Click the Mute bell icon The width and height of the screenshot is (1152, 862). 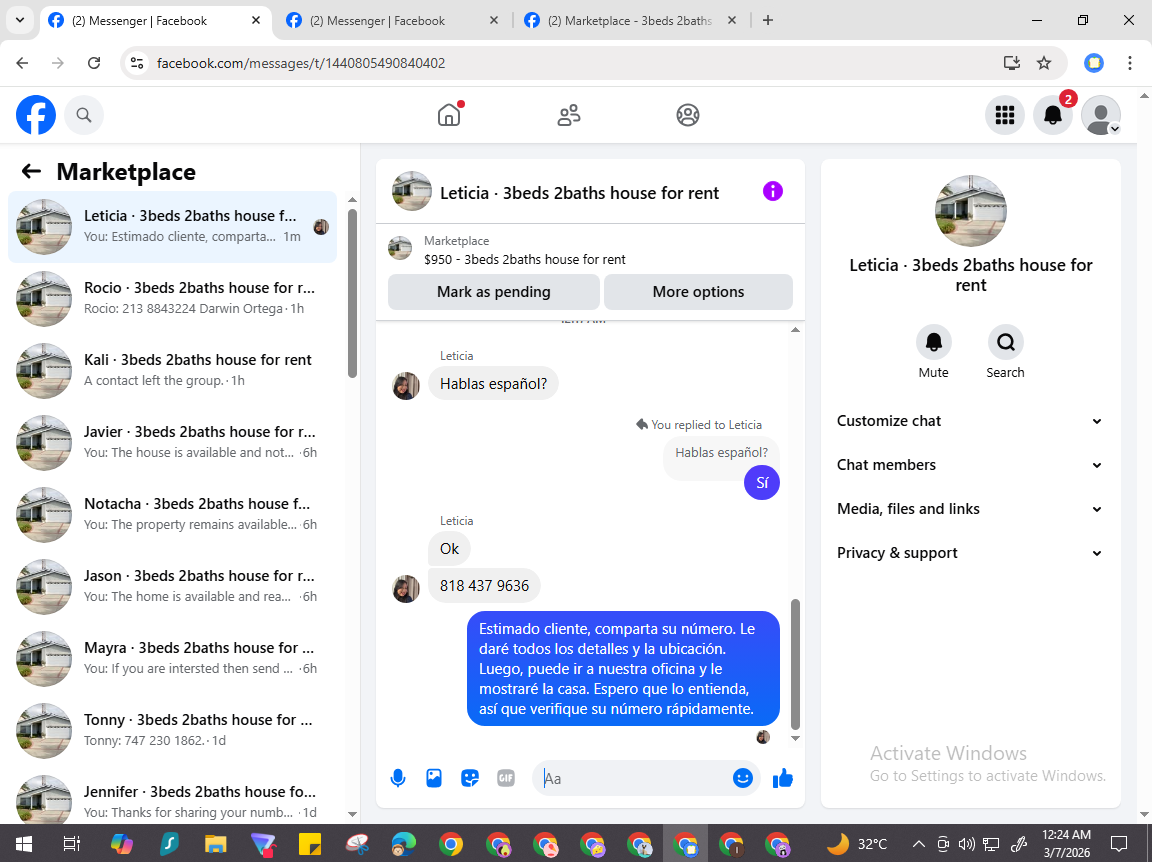pyautogui.click(x=933, y=342)
